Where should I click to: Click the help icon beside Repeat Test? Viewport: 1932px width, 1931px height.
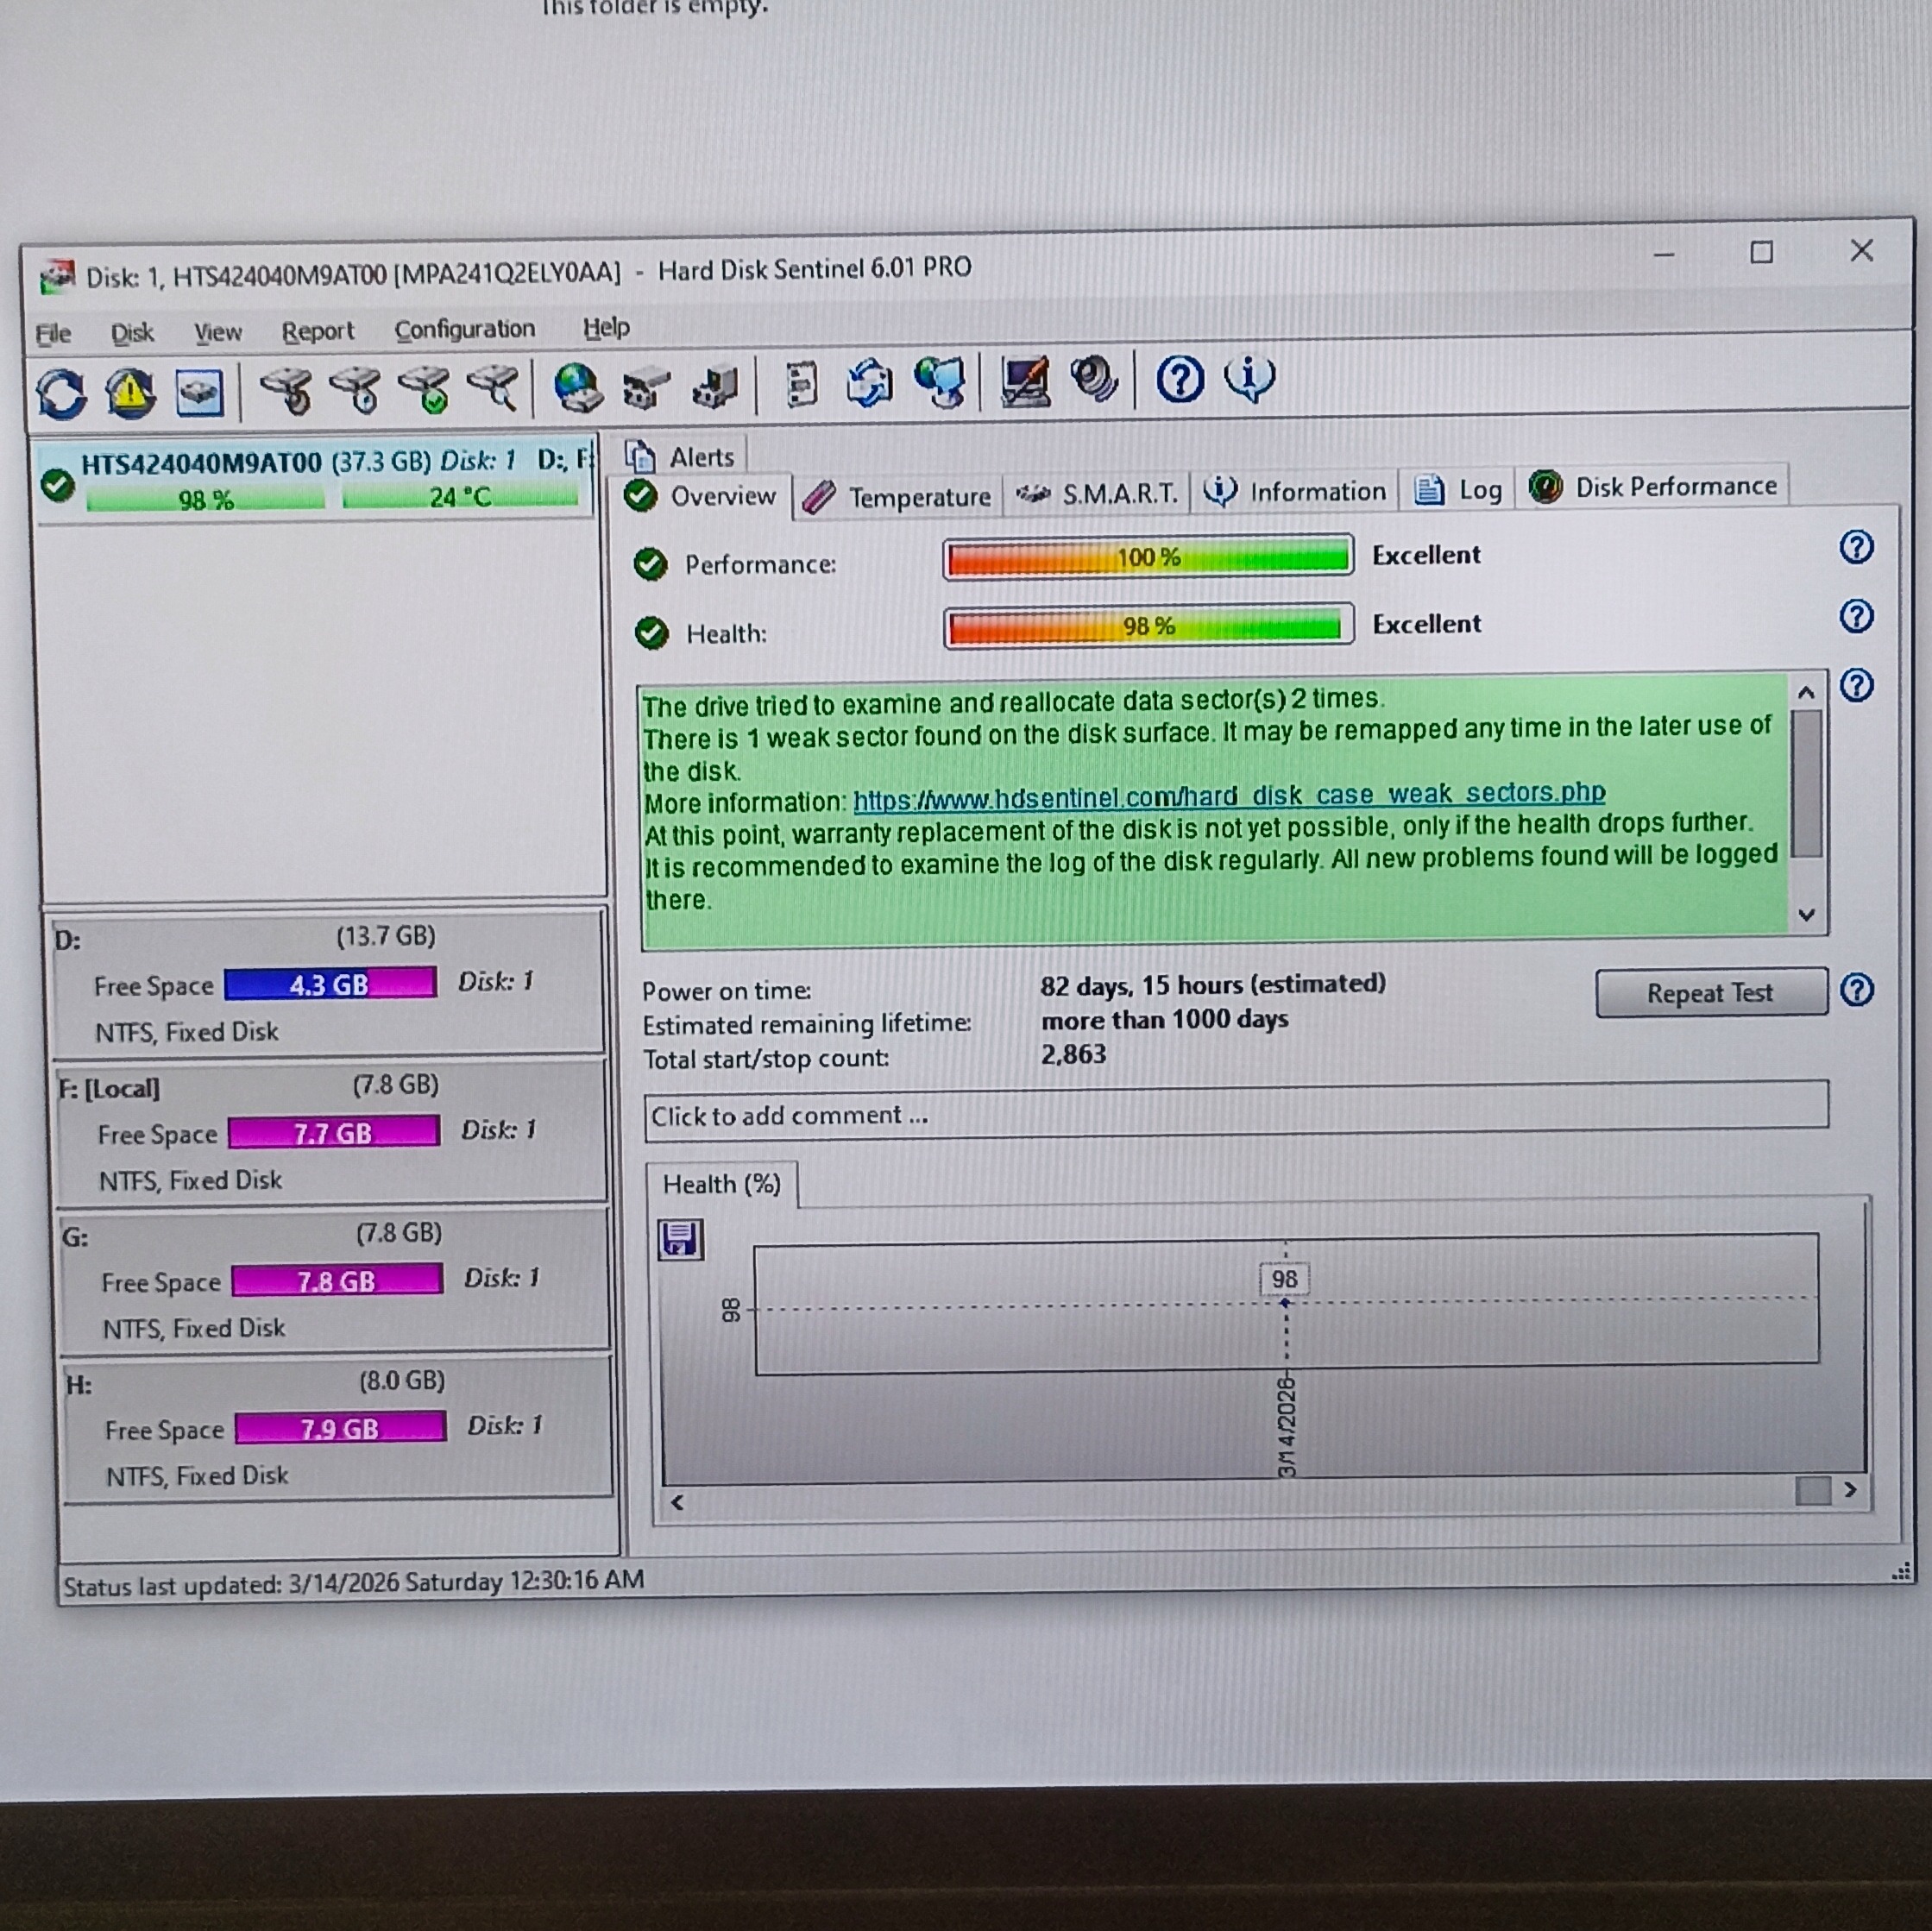click(1857, 990)
